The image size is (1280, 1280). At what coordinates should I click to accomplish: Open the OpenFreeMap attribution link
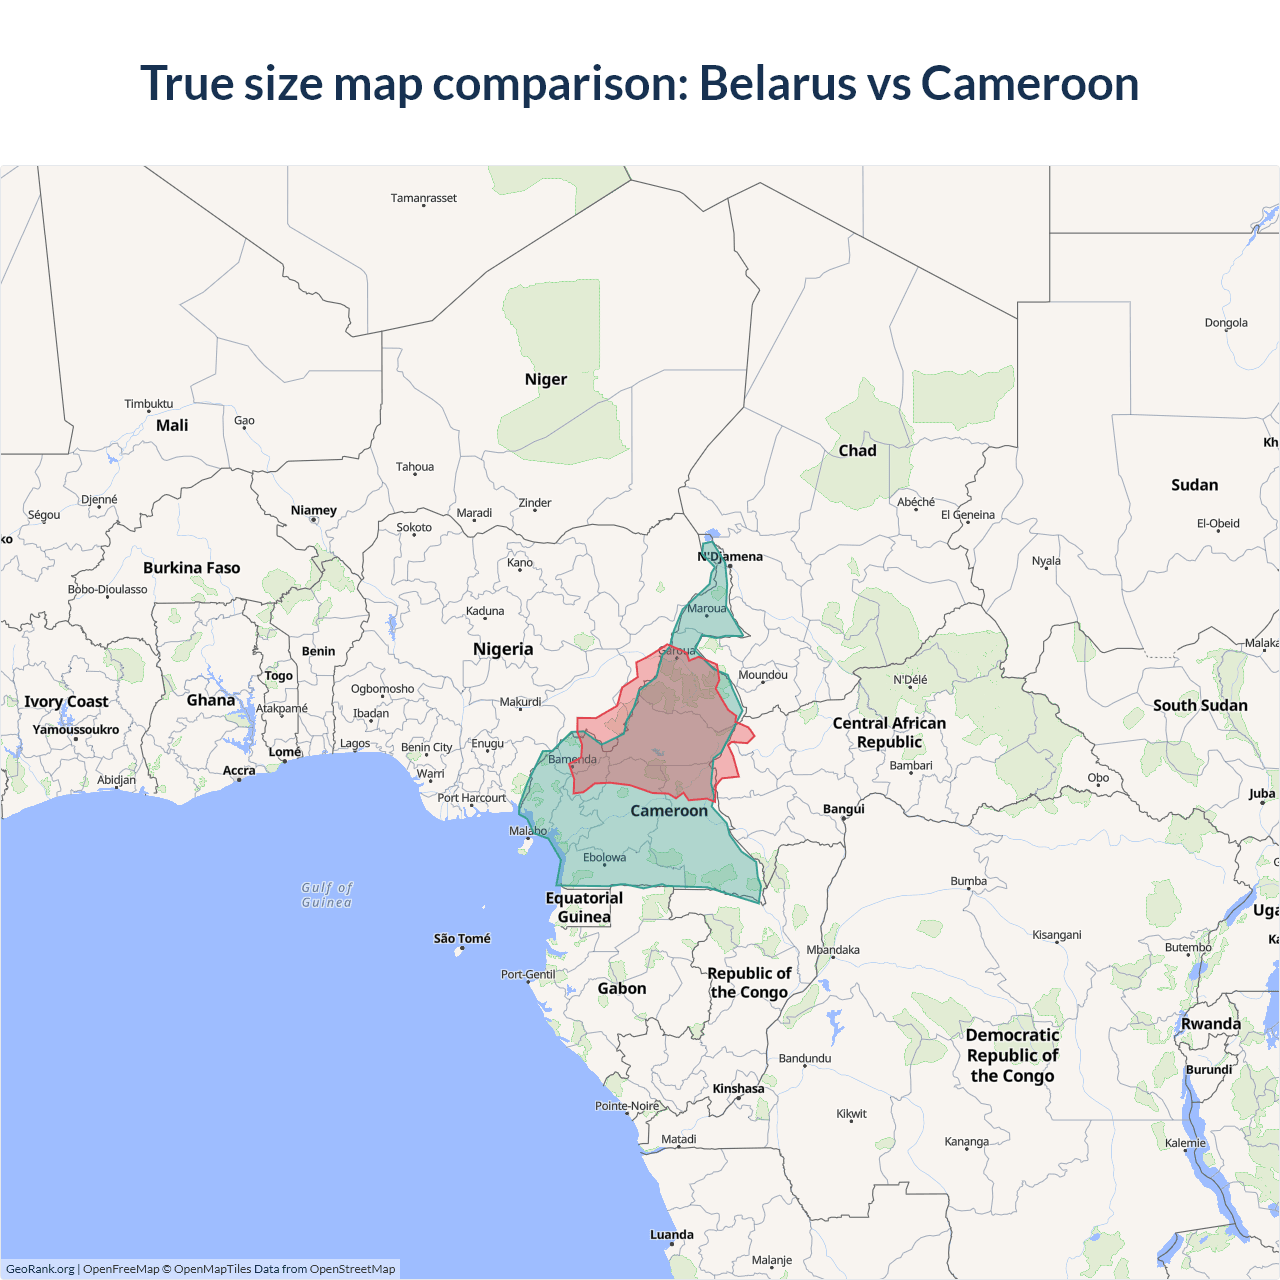click(x=121, y=1269)
